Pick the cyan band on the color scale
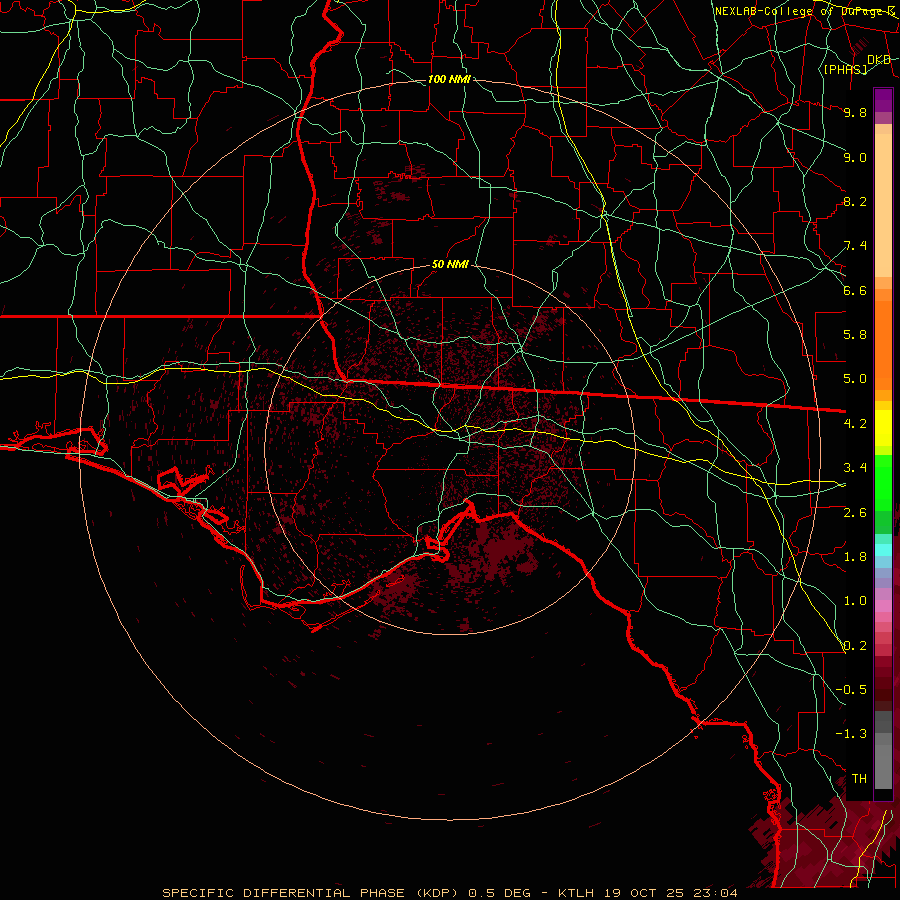Image resolution: width=900 pixels, height=900 pixels. pos(883,550)
